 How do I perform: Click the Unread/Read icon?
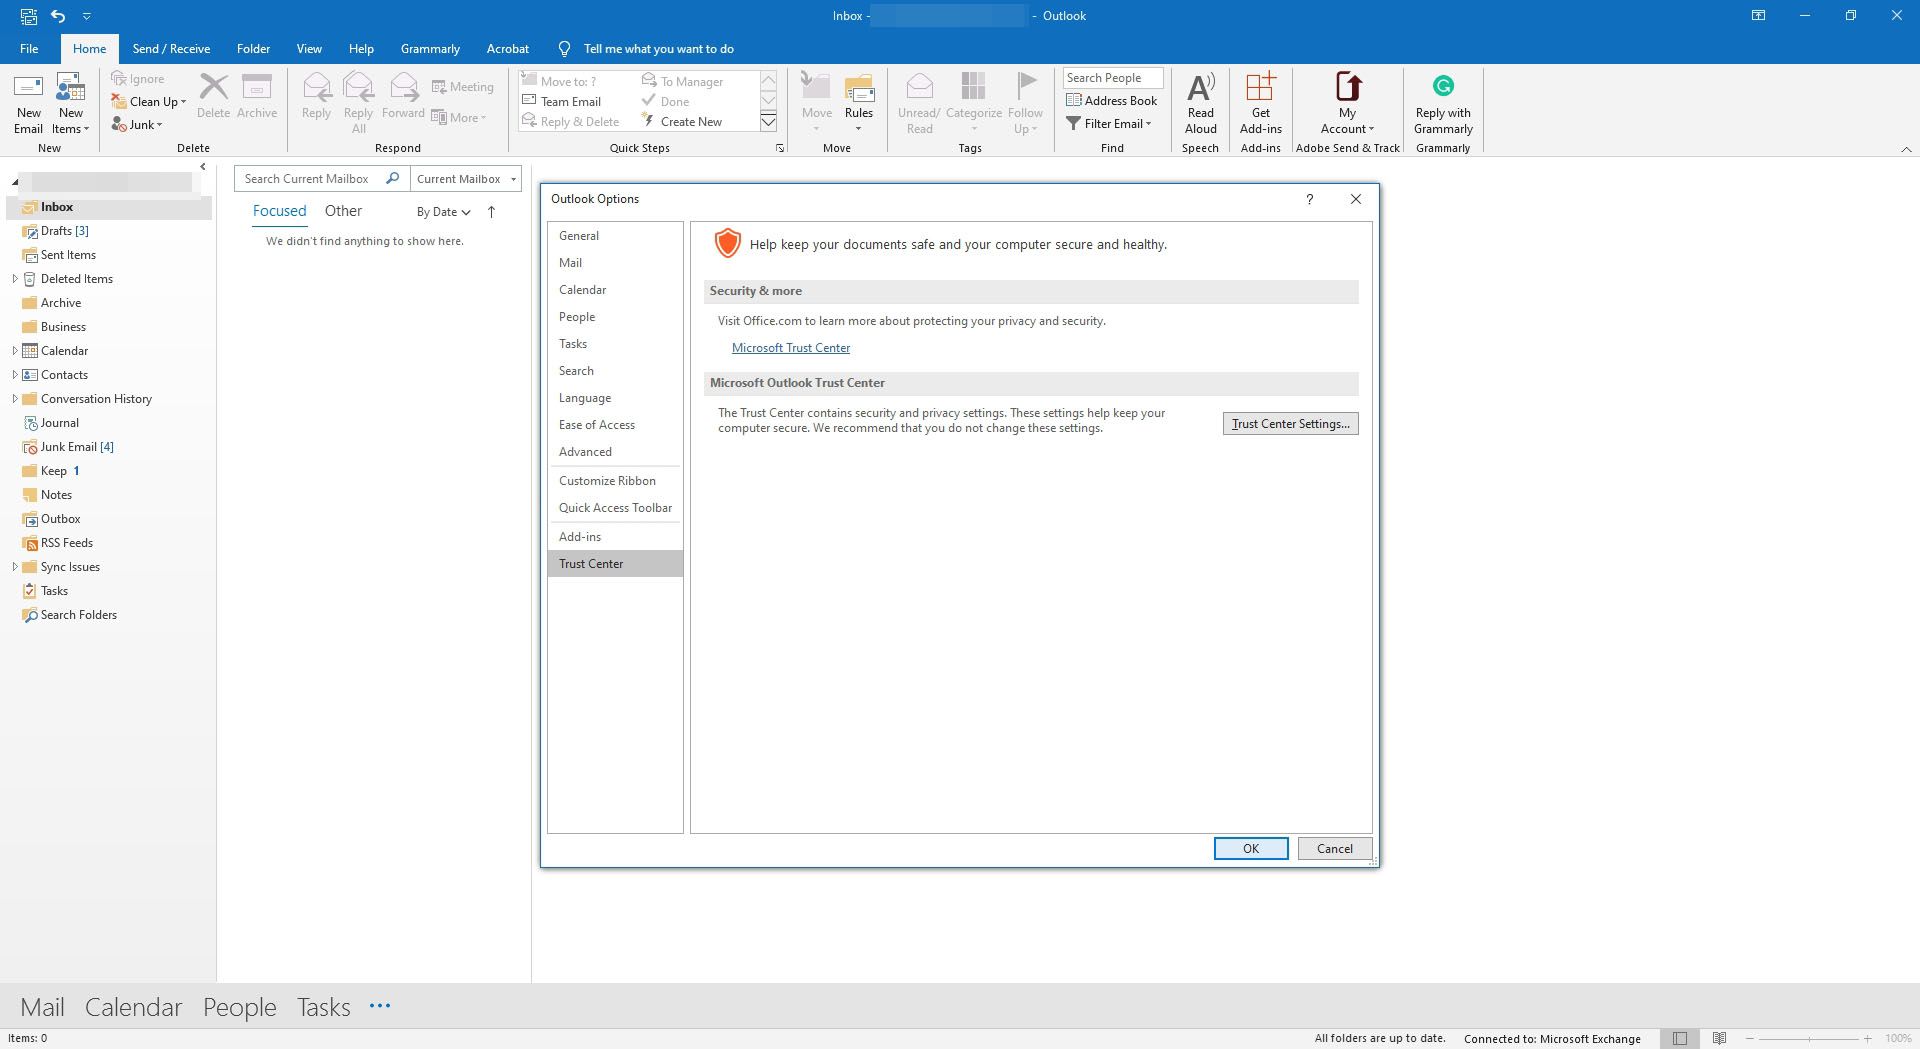(919, 103)
